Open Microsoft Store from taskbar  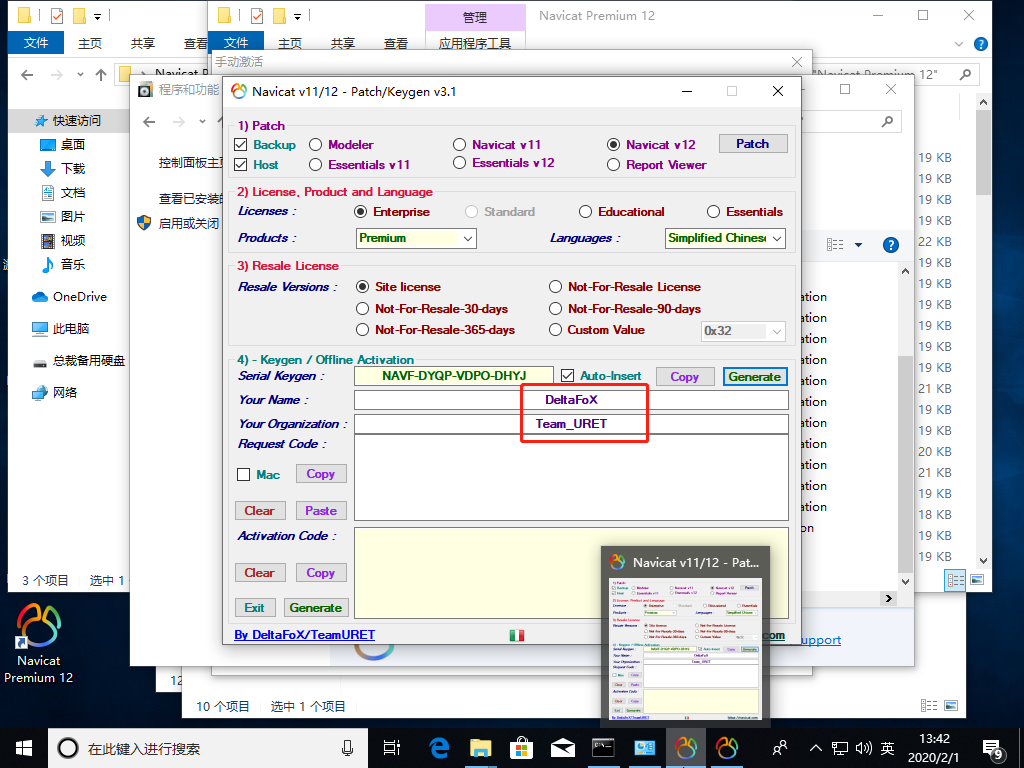[x=522, y=748]
